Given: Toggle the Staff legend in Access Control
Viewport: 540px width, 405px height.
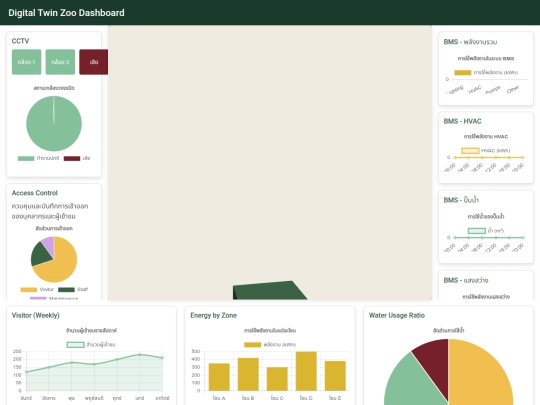Looking at the screenshot, I should 73,290.
